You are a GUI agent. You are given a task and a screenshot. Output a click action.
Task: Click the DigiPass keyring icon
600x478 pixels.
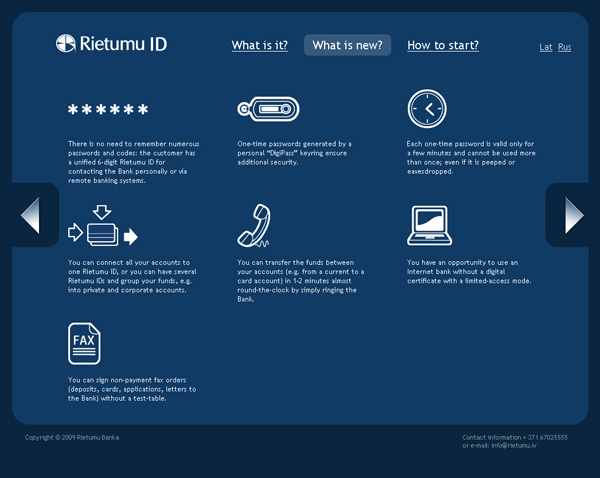pos(268,109)
